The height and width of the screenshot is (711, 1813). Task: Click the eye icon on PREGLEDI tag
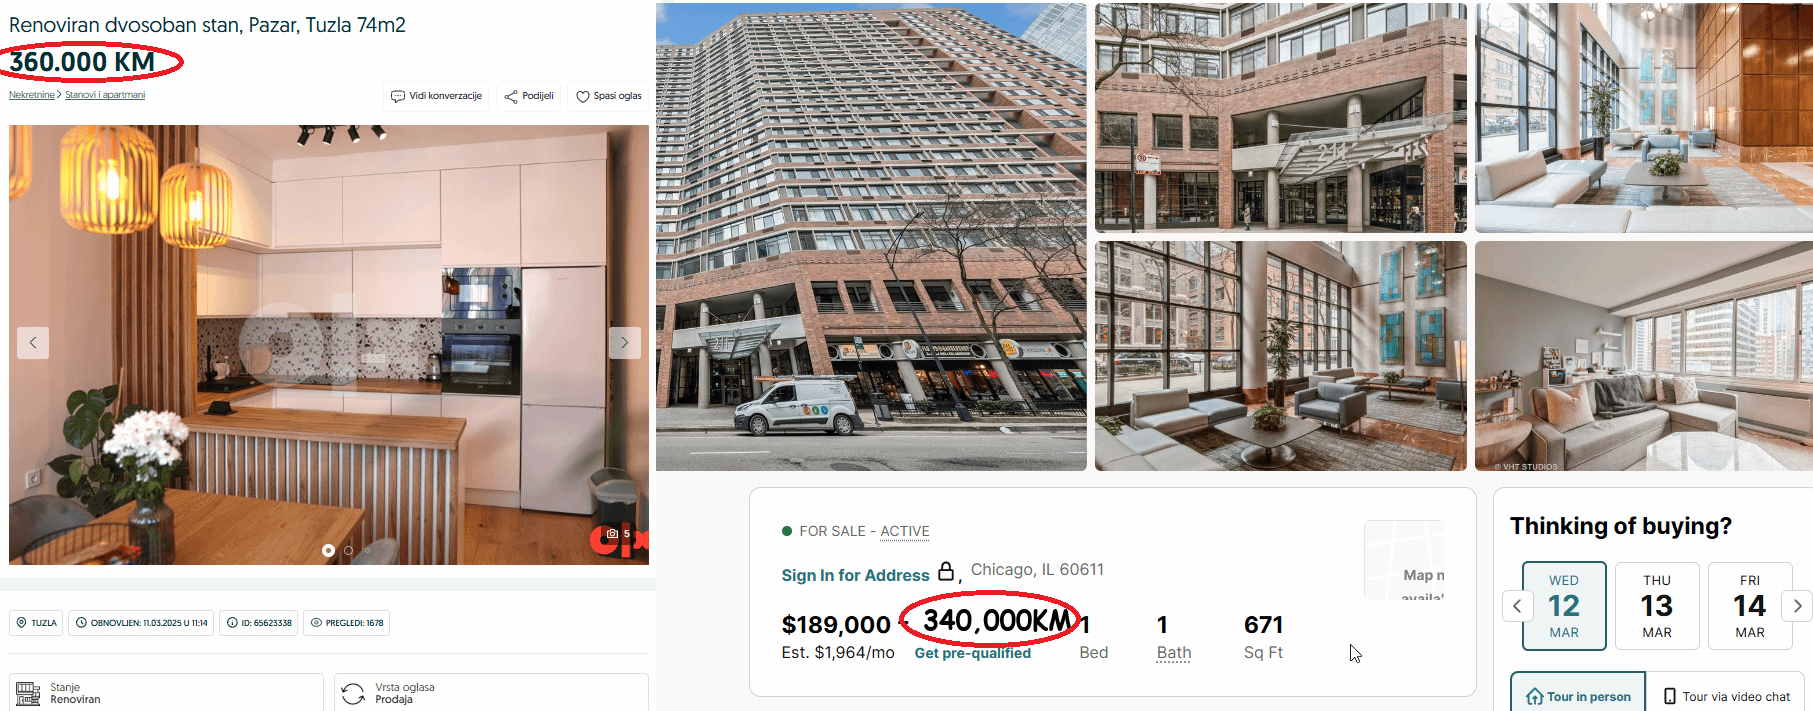(316, 623)
